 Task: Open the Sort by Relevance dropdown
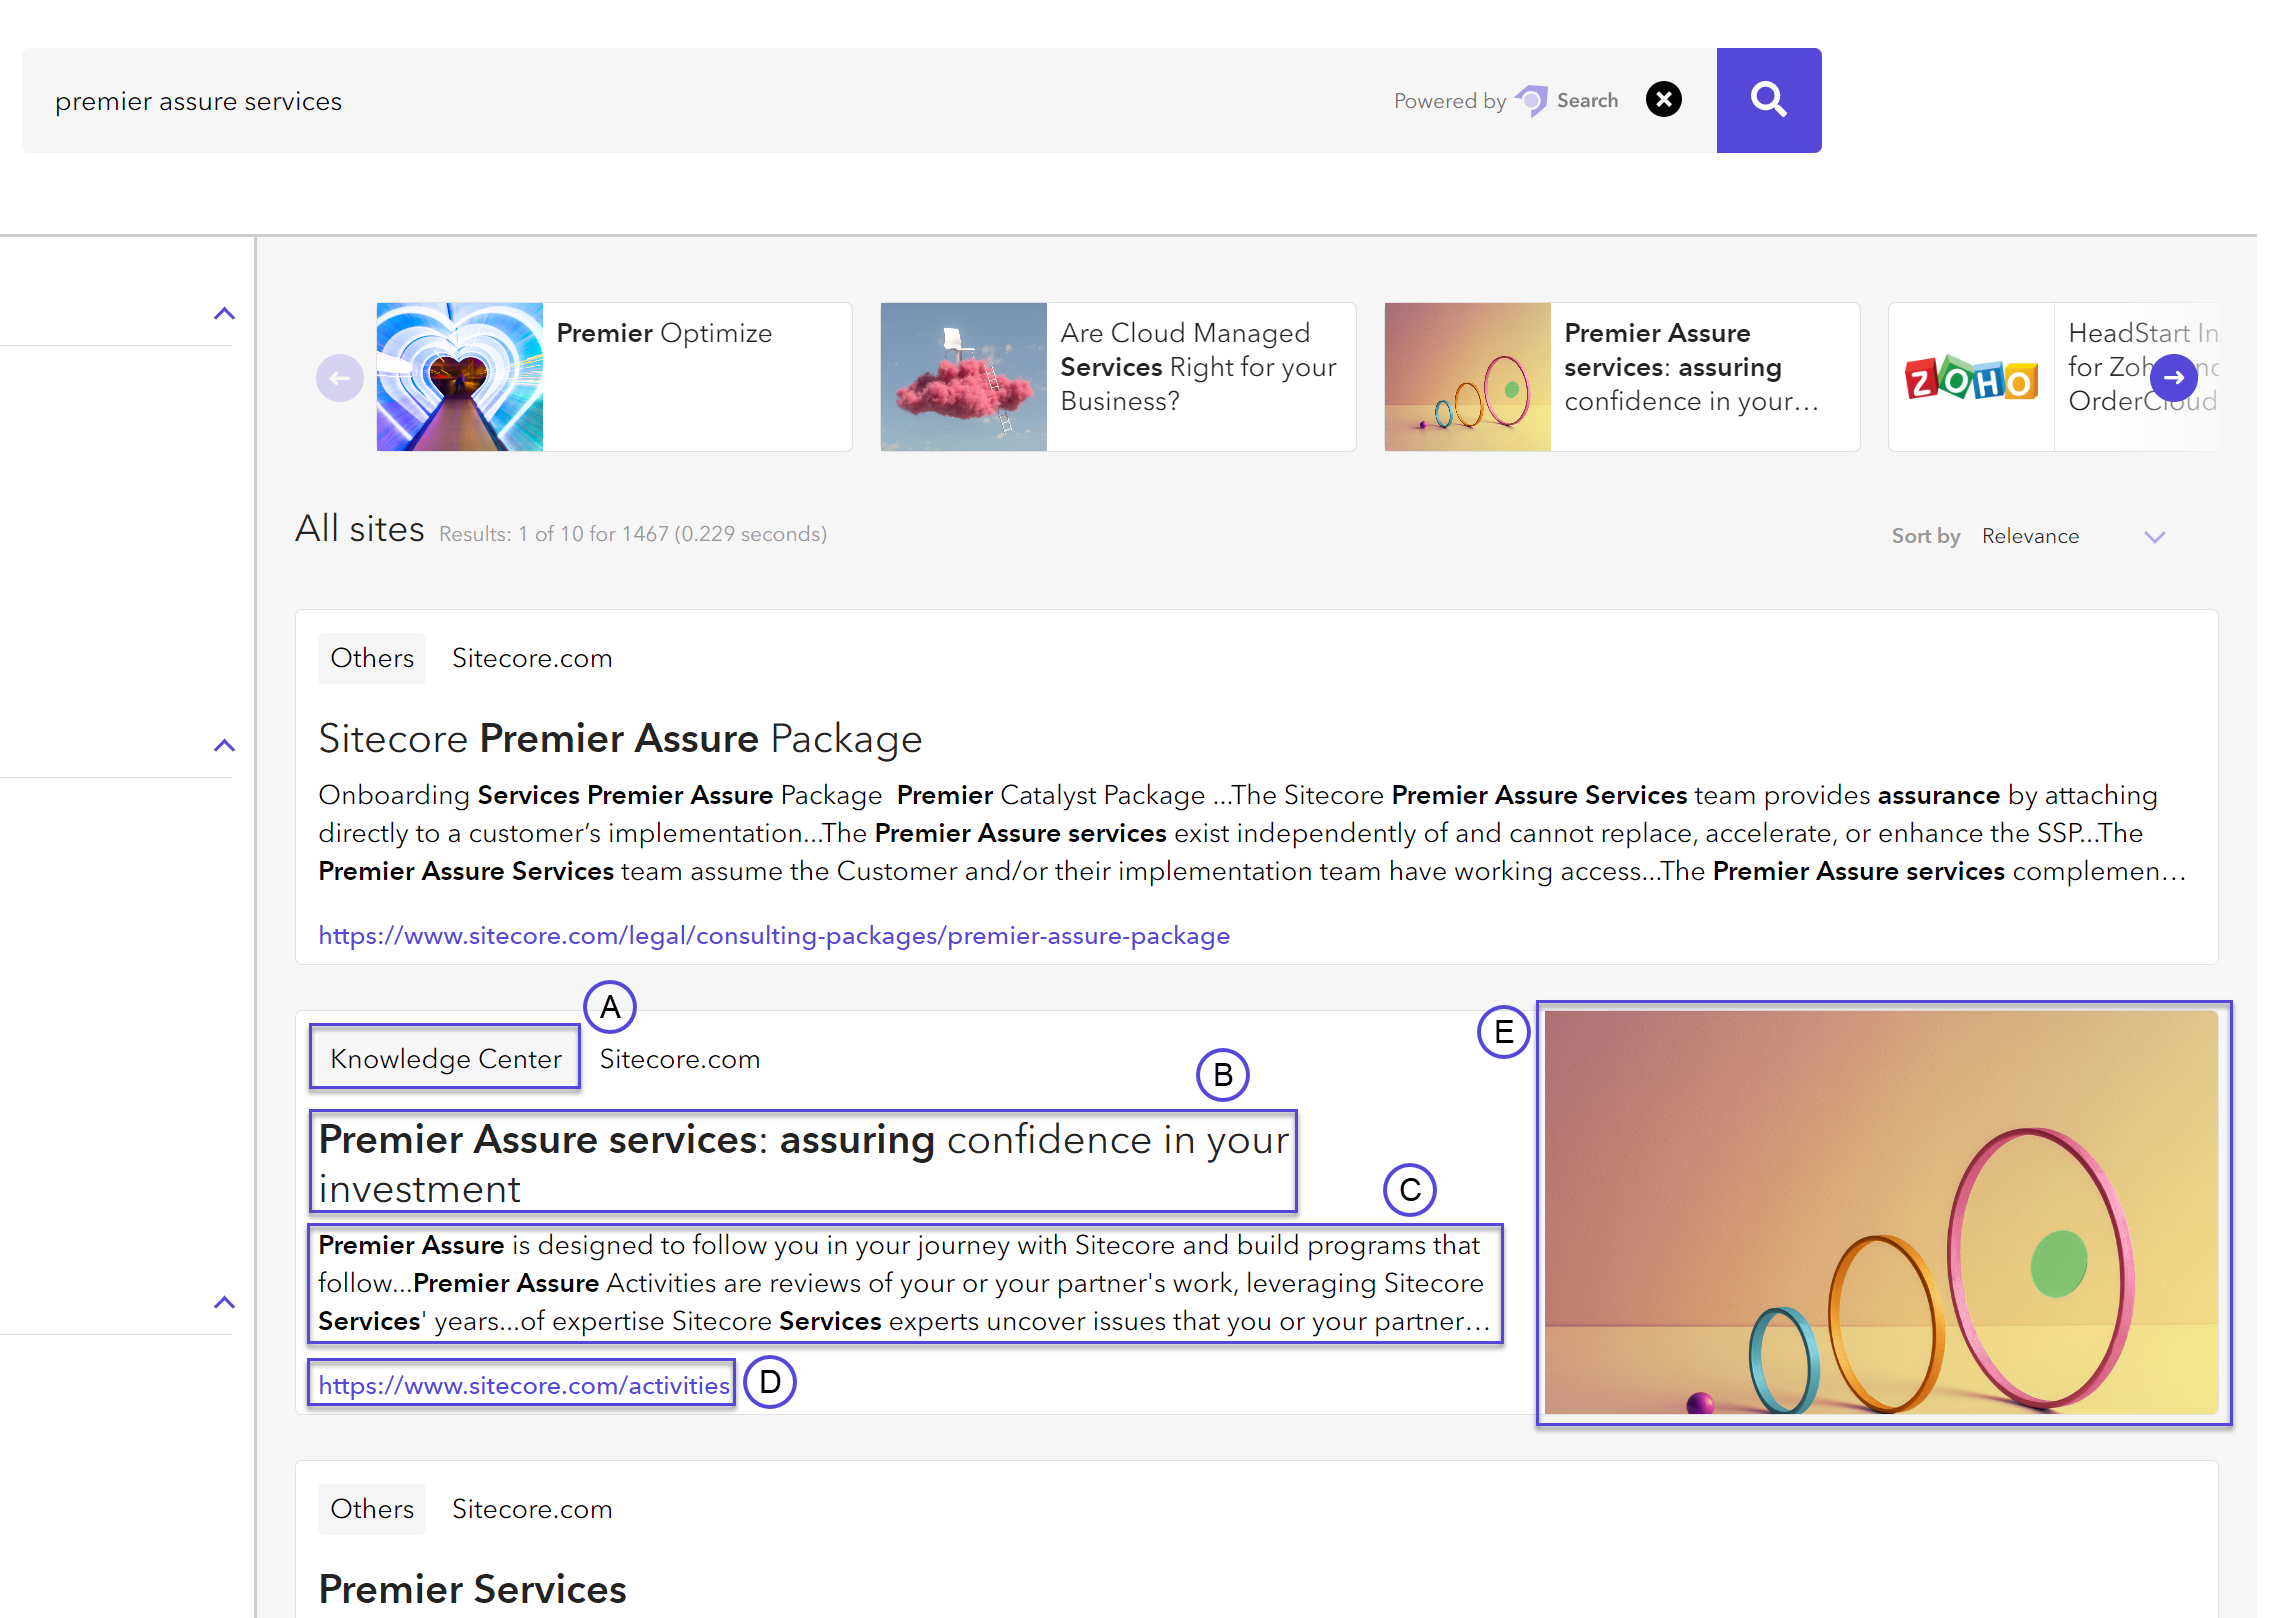click(2074, 536)
